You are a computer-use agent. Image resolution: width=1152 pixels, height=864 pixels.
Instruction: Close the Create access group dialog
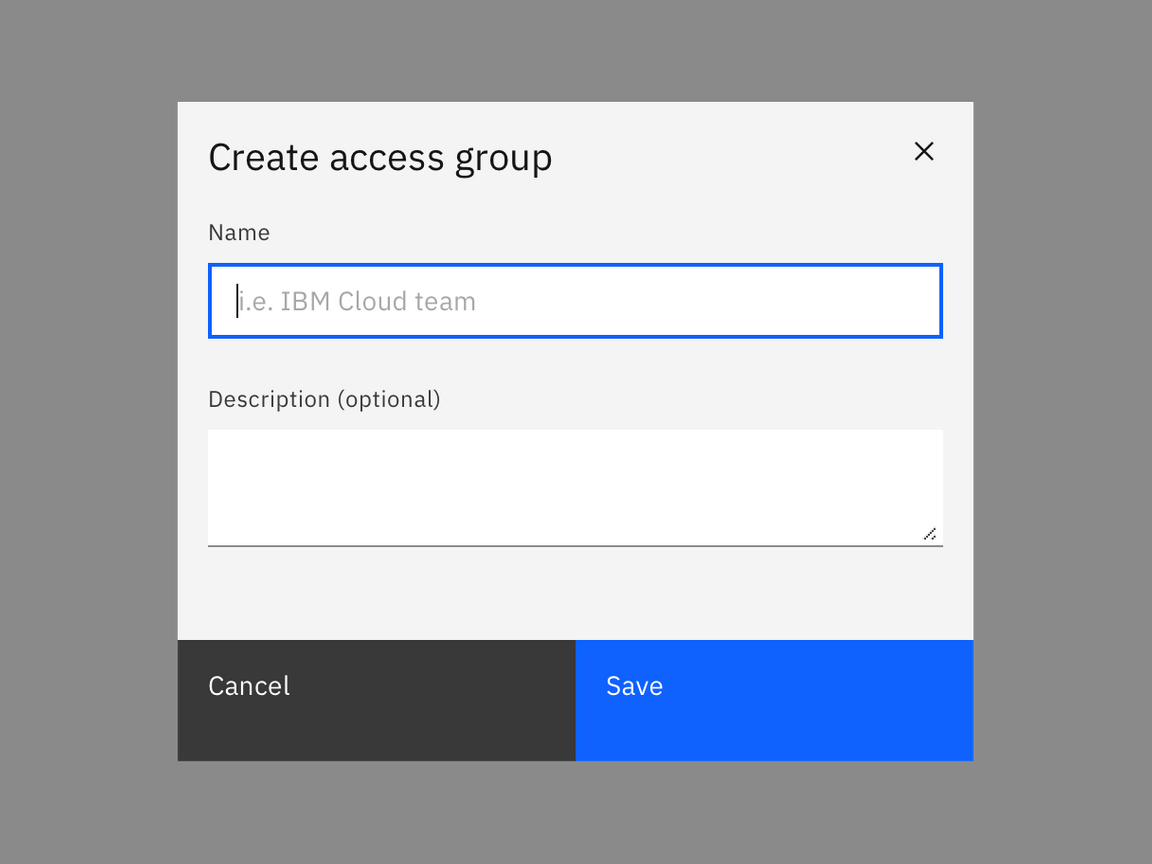pyautogui.click(x=924, y=151)
